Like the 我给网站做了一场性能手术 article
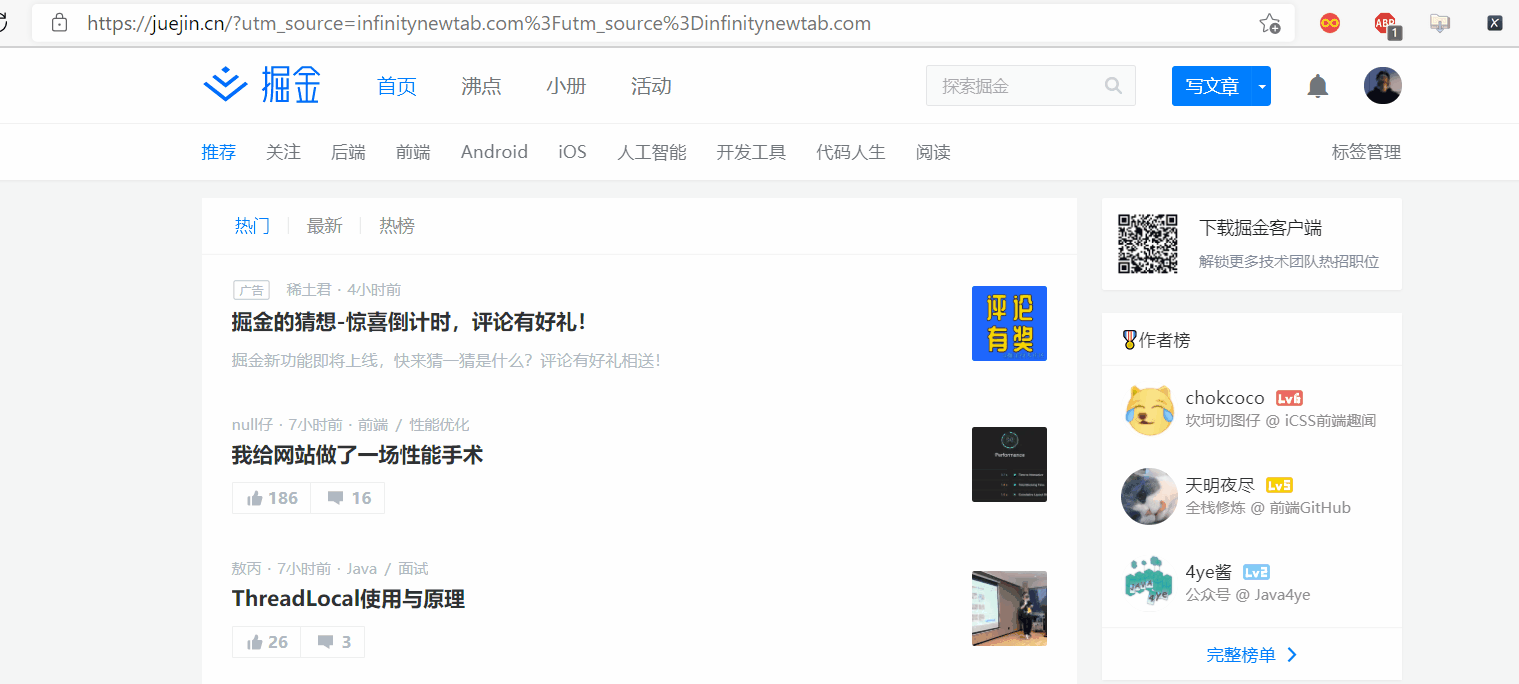The width and height of the screenshot is (1519, 684). coord(270,497)
